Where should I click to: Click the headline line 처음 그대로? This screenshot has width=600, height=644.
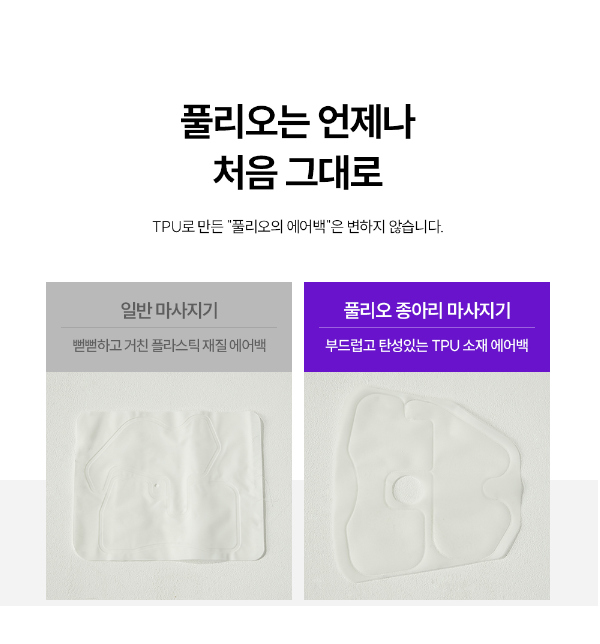(x=298, y=172)
